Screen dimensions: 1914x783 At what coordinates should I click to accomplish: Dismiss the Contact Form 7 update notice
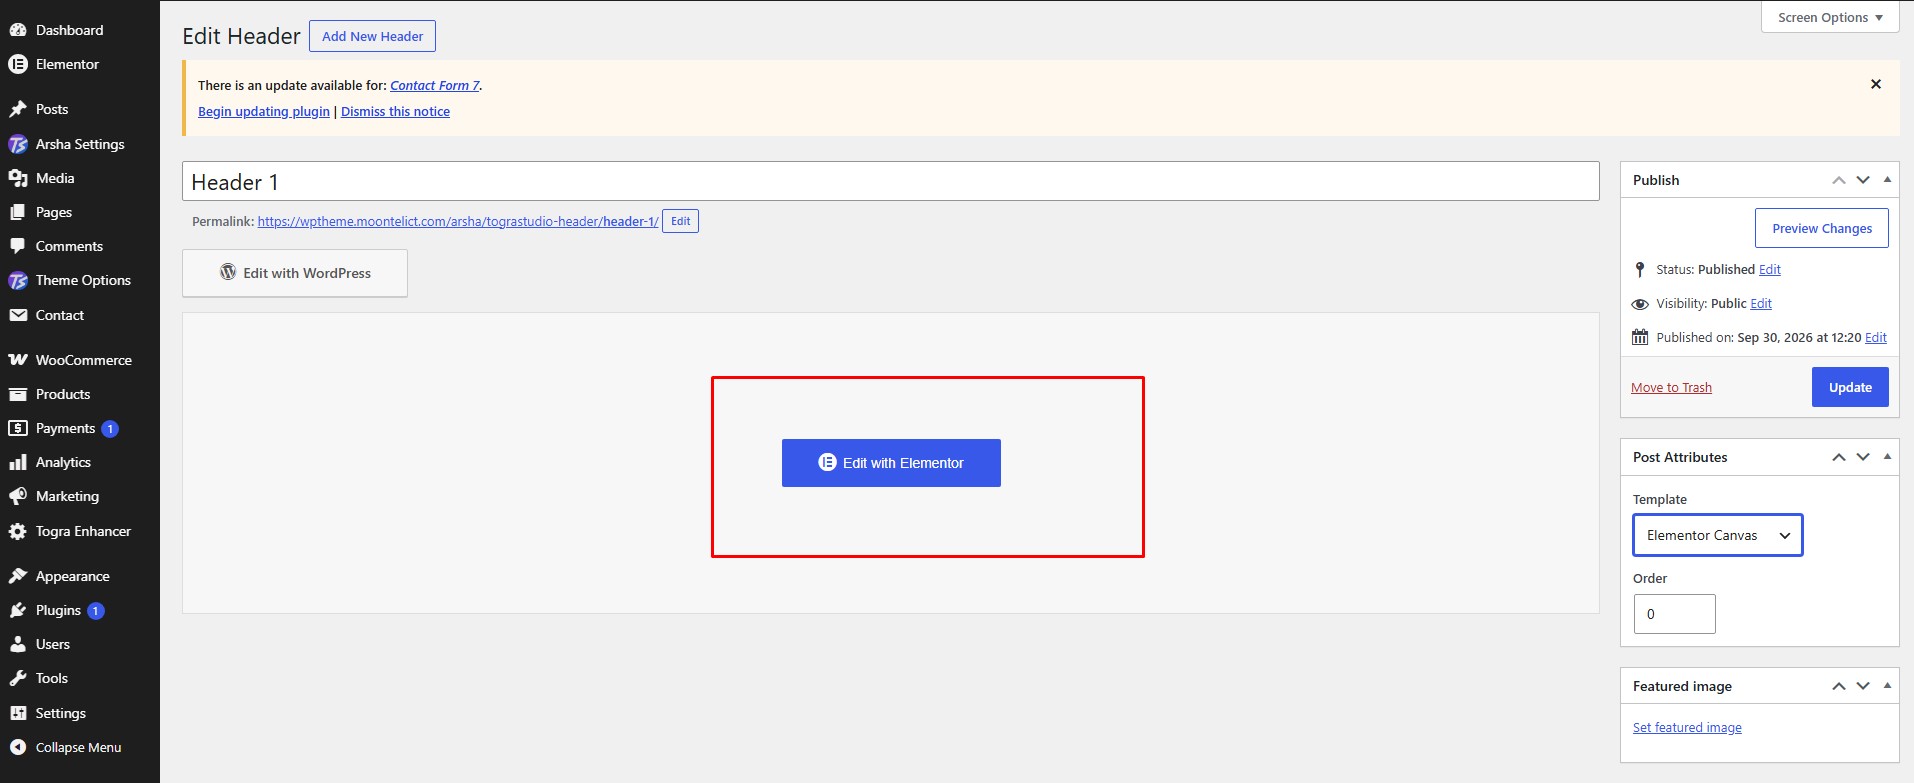click(x=1876, y=84)
